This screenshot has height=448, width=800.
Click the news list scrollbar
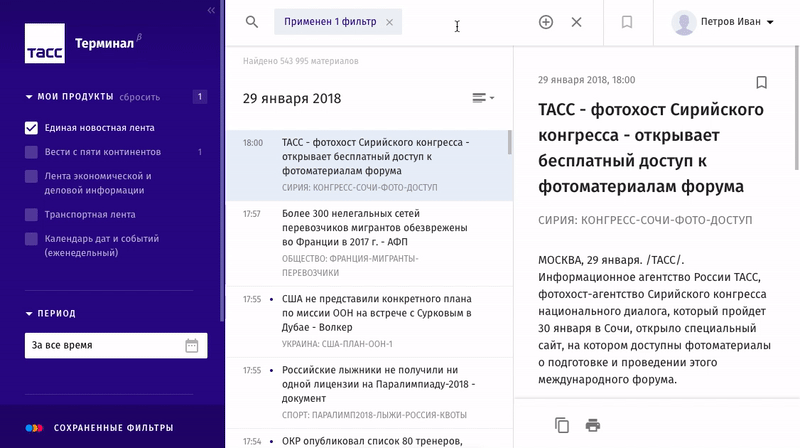pyautogui.click(x=510, y=143)
